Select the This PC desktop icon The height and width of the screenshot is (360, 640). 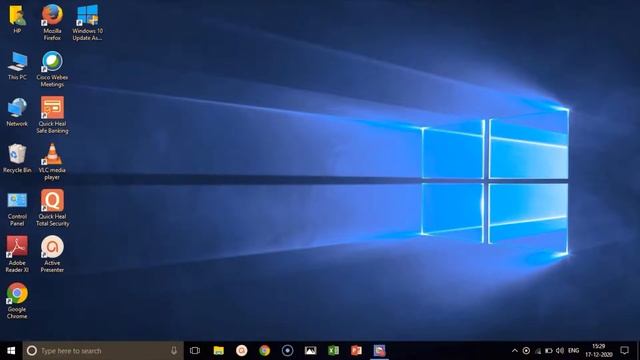point(17,65)
